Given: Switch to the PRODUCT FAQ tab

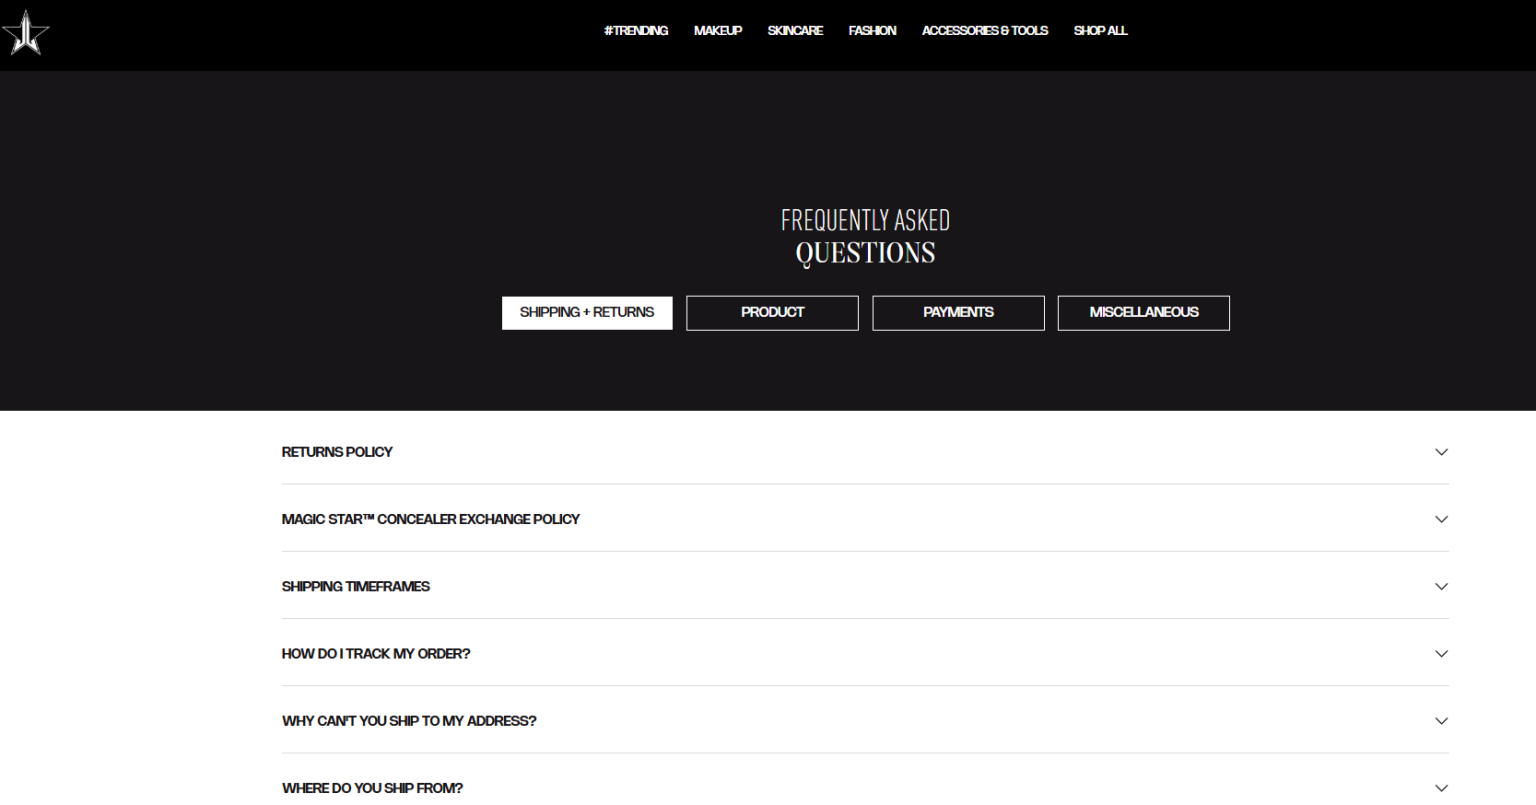Looking at the screenshot, I should [x=772, y=313].
